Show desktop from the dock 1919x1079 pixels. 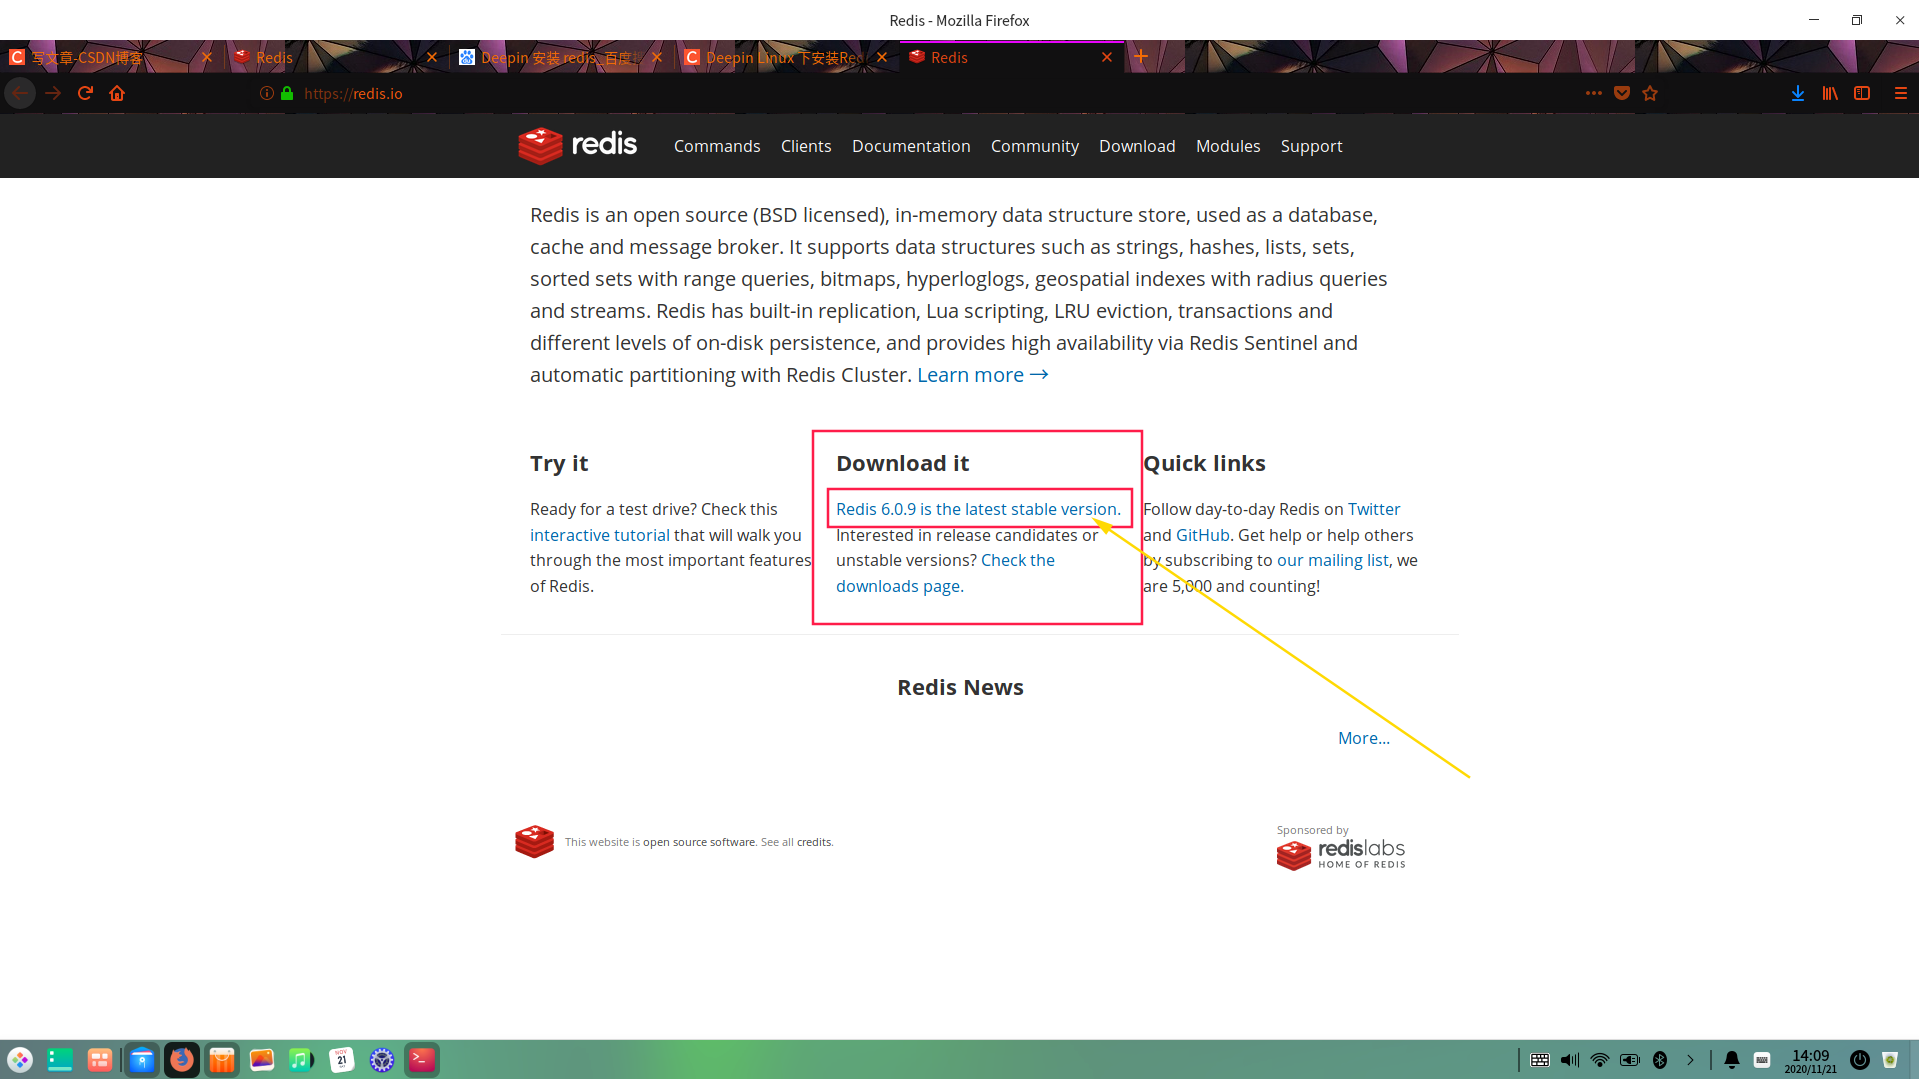point(60,1060)
